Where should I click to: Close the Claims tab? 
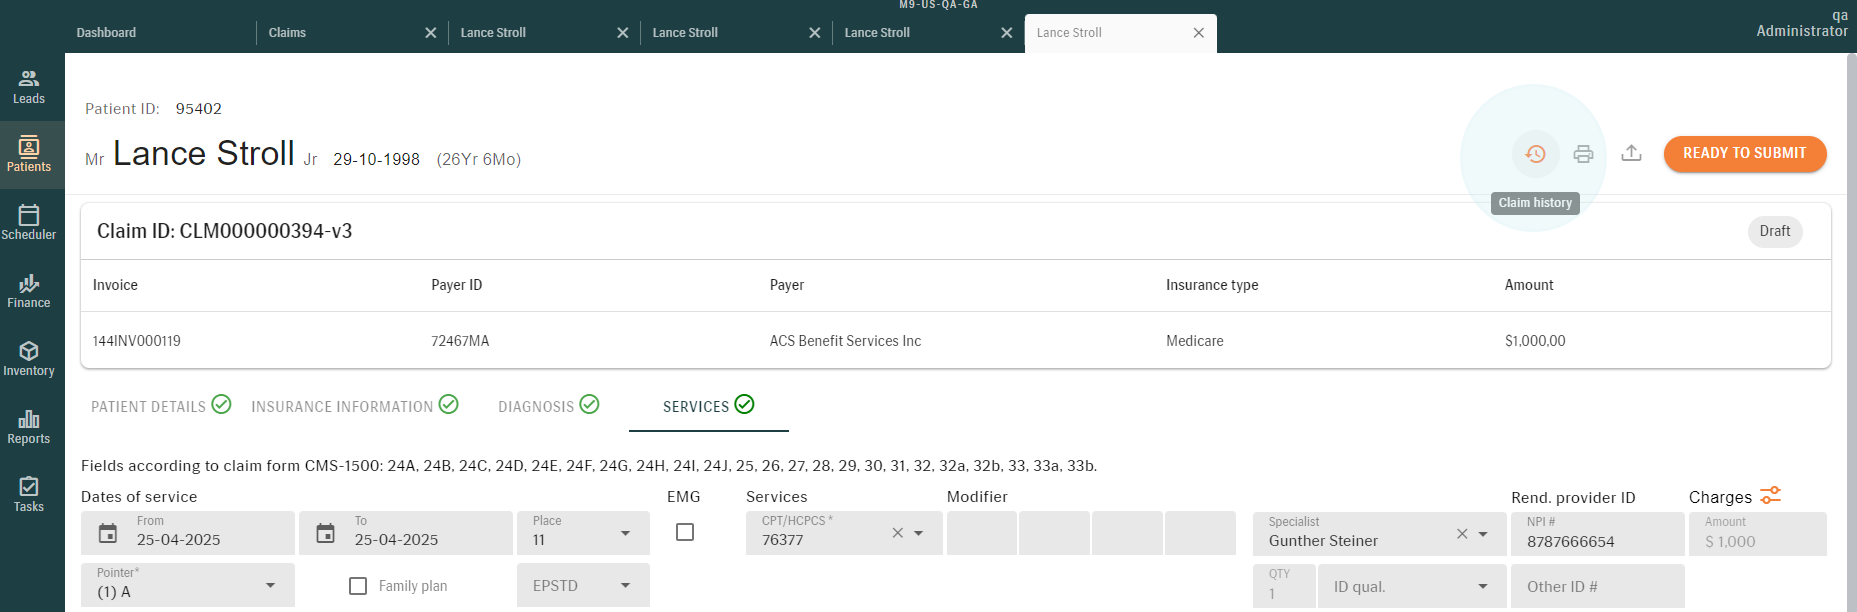(431, 33)
